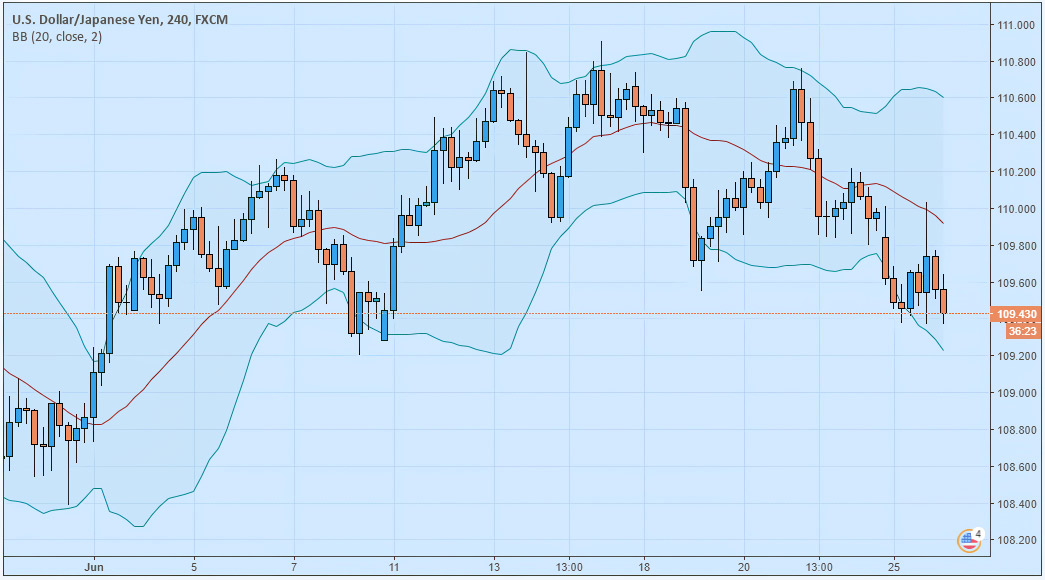This screenshot has height=580, width=1045.
Task: Click the Jun date label on time axis
Action: [94, 567]
